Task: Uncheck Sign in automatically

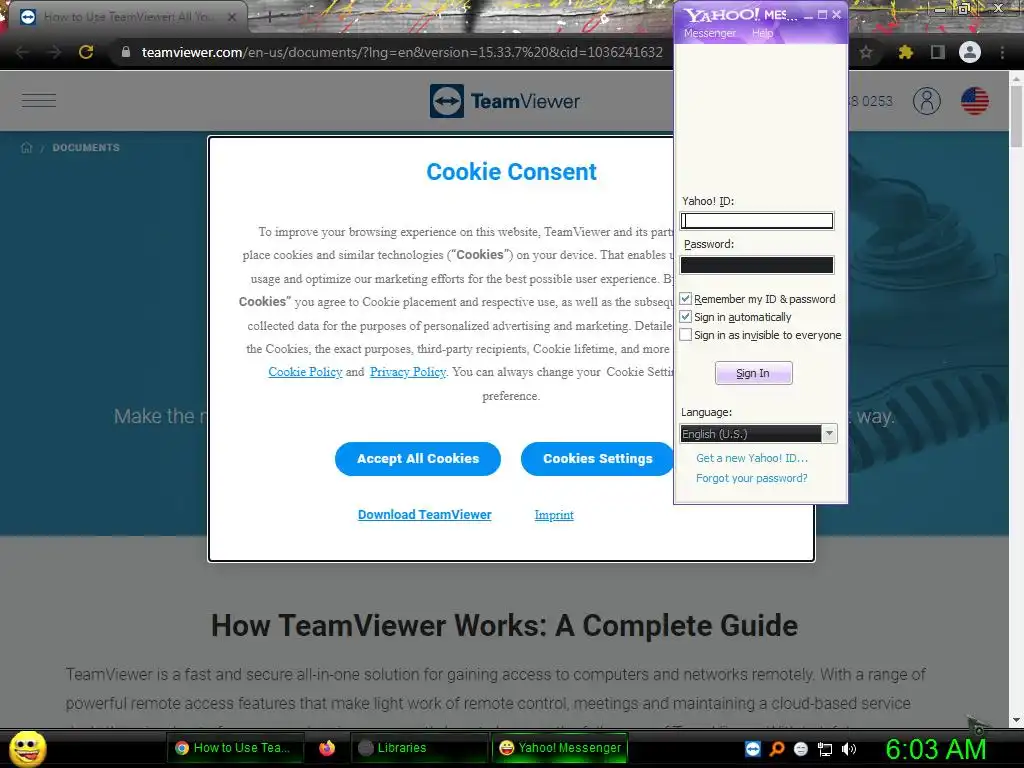Action: 686,317
